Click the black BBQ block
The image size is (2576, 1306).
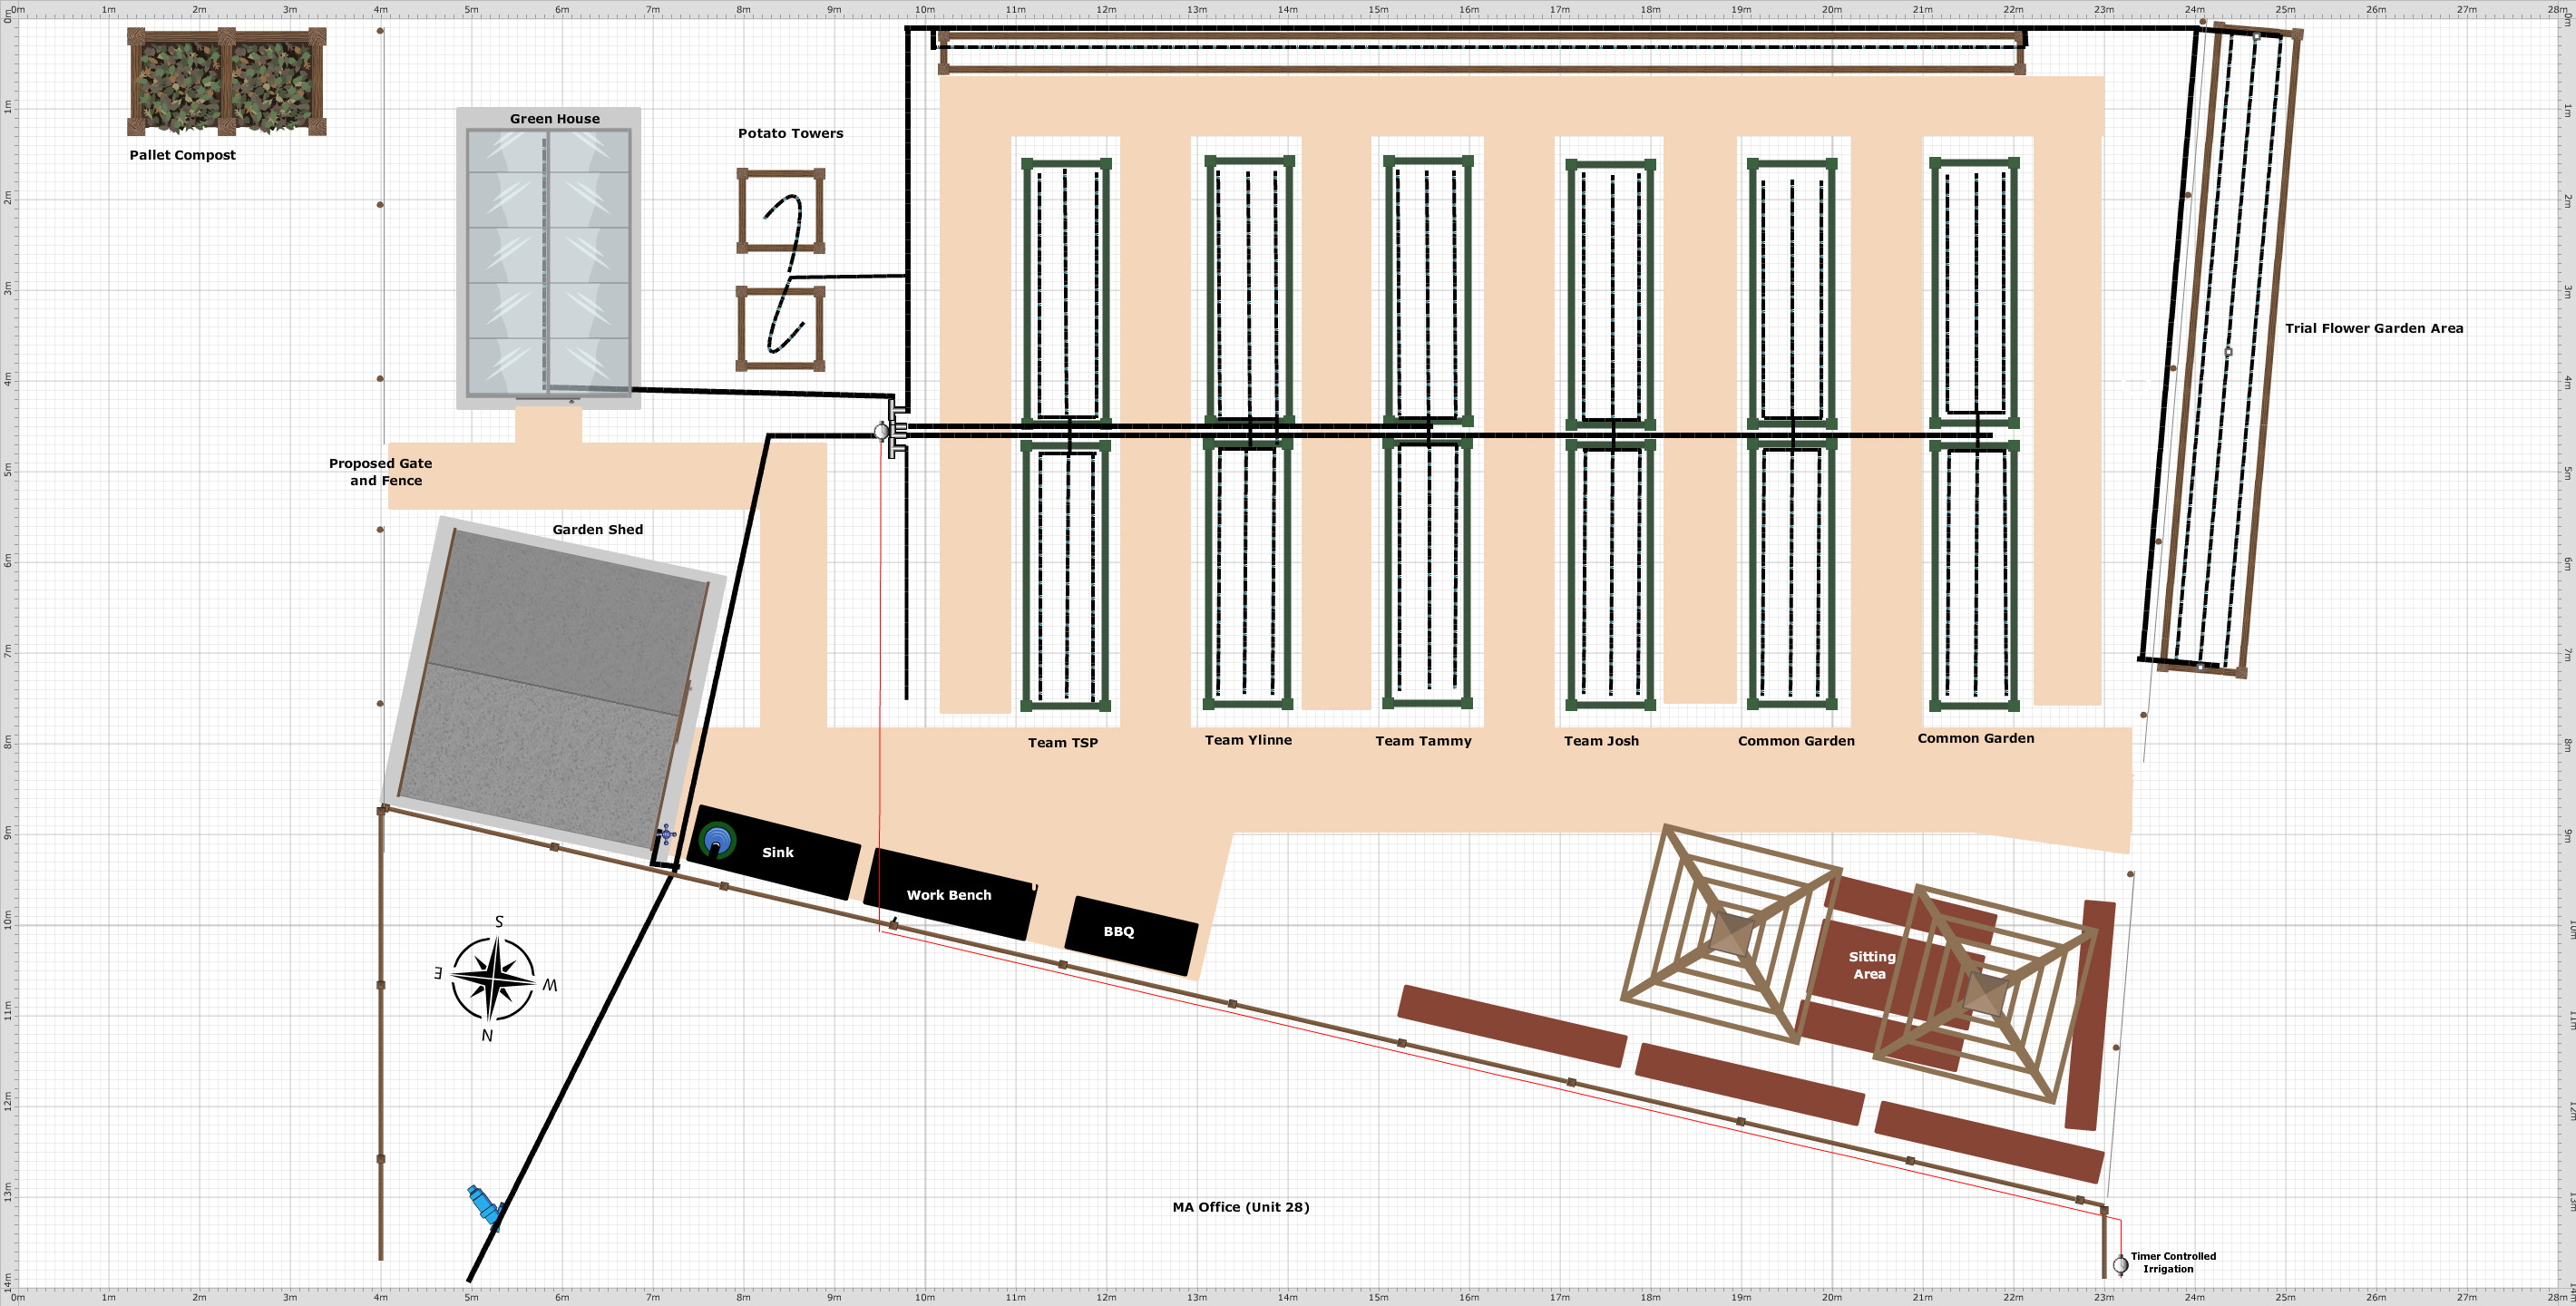(1130, 934)
